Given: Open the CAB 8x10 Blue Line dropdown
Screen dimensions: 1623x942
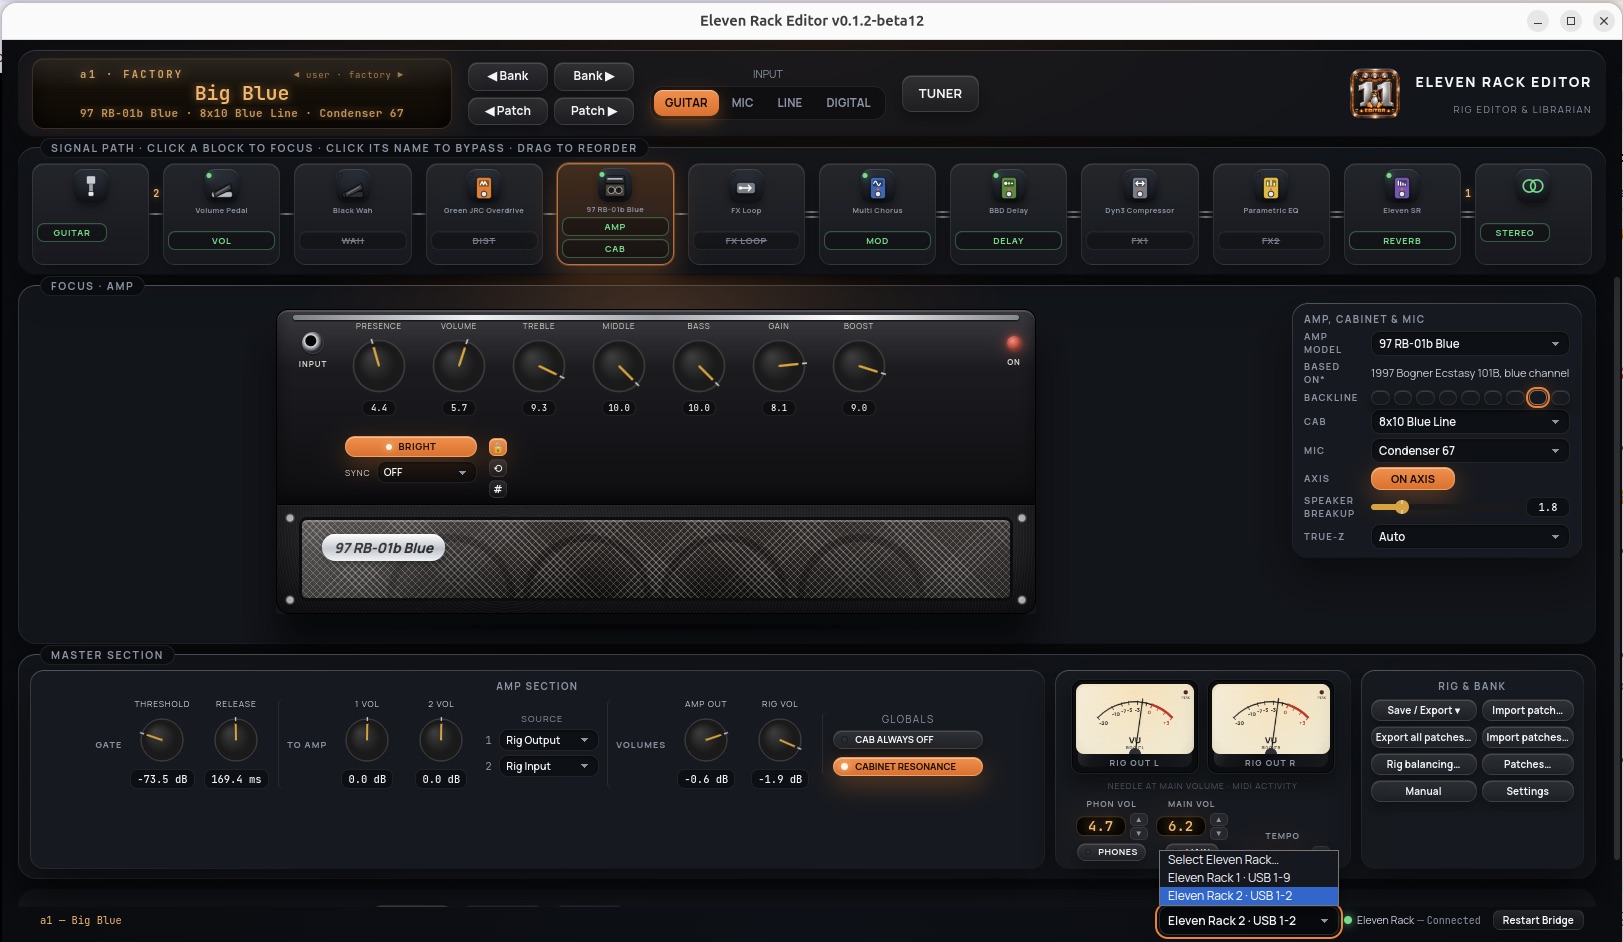Looking at the screenshot, I should coord(1469,422).
